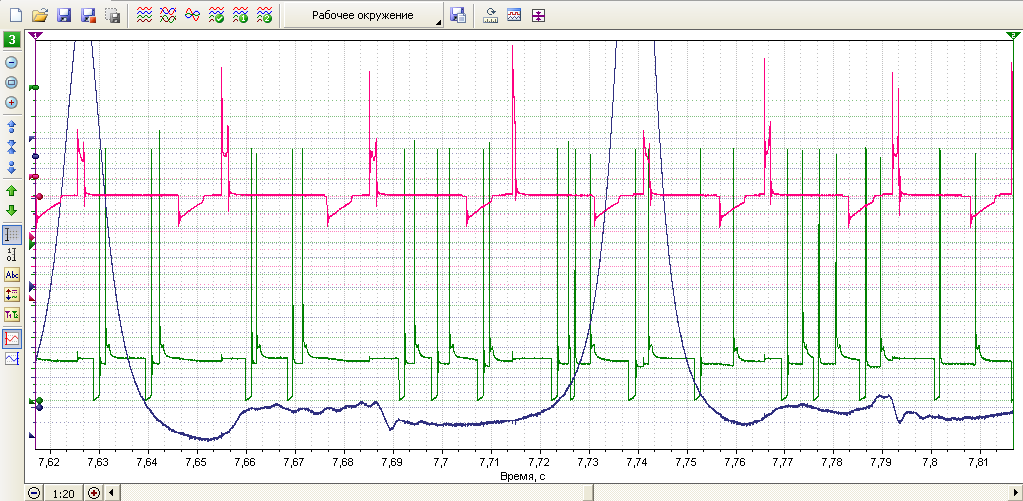Save the recording with the floppy icon
This screenshot has width=1023, height=501.
pos(64,16)
